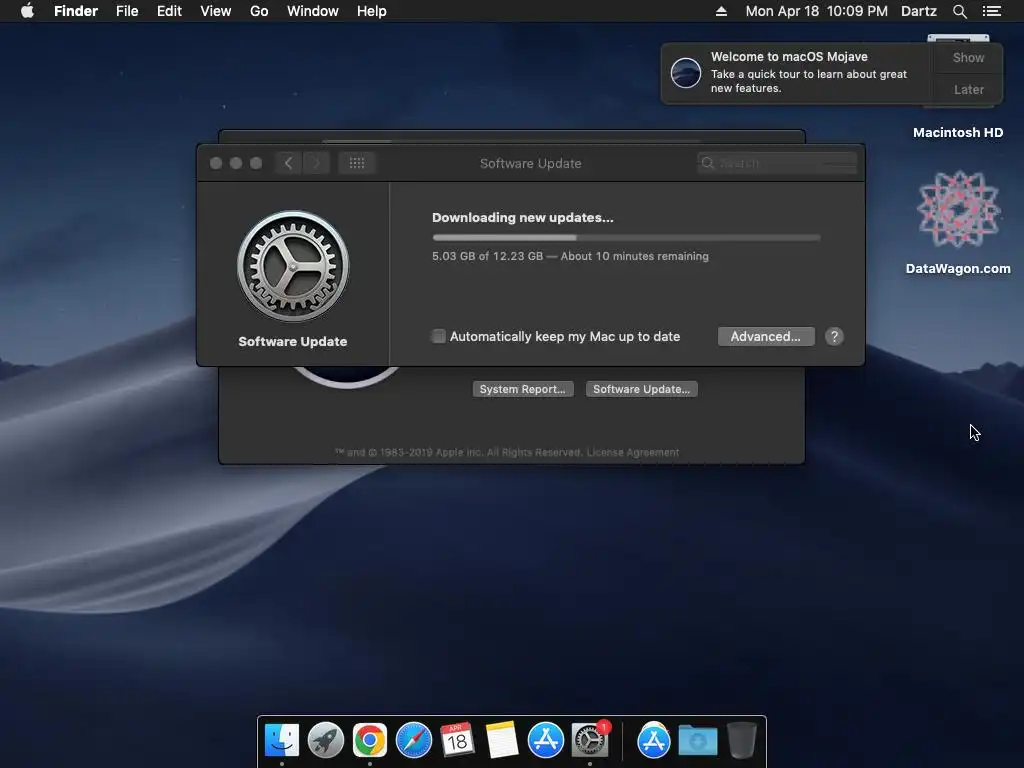This screenshot has height=768, width=1024.
Task: Click the help question mark button
Action: (x=834, y=336)
